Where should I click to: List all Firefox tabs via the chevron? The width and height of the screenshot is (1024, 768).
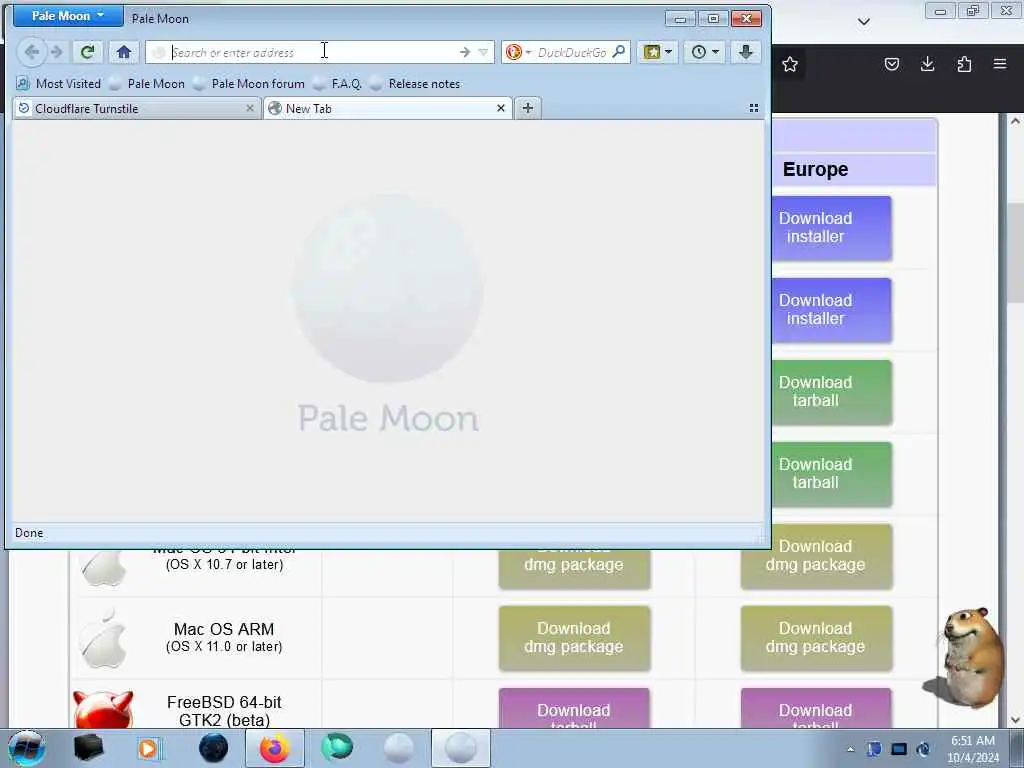coord(863,22)
